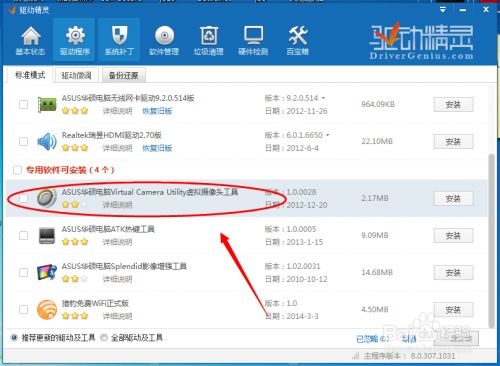Click the ASUS华硕电脑ATK热键工具 title
This screenshot has width=500, height=366.
coord(108,229)
